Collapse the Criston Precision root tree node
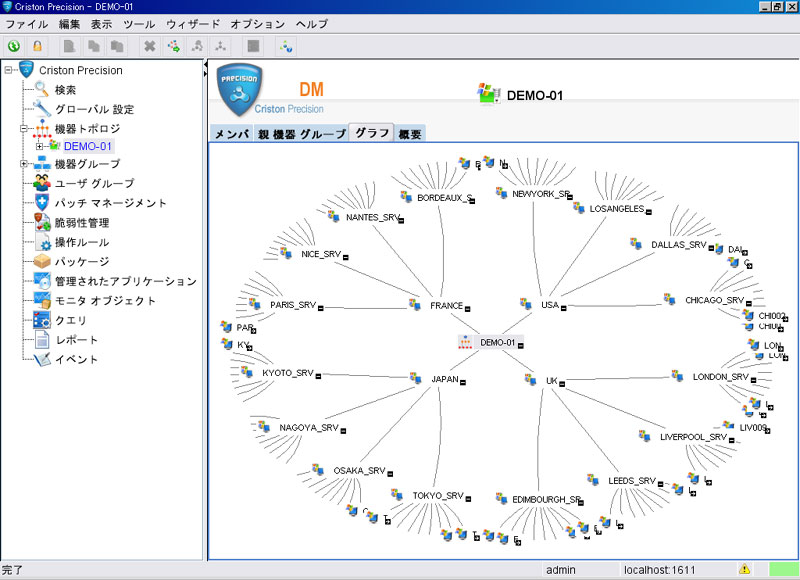This screenshot has height=580, width=800. coord(8,70)
